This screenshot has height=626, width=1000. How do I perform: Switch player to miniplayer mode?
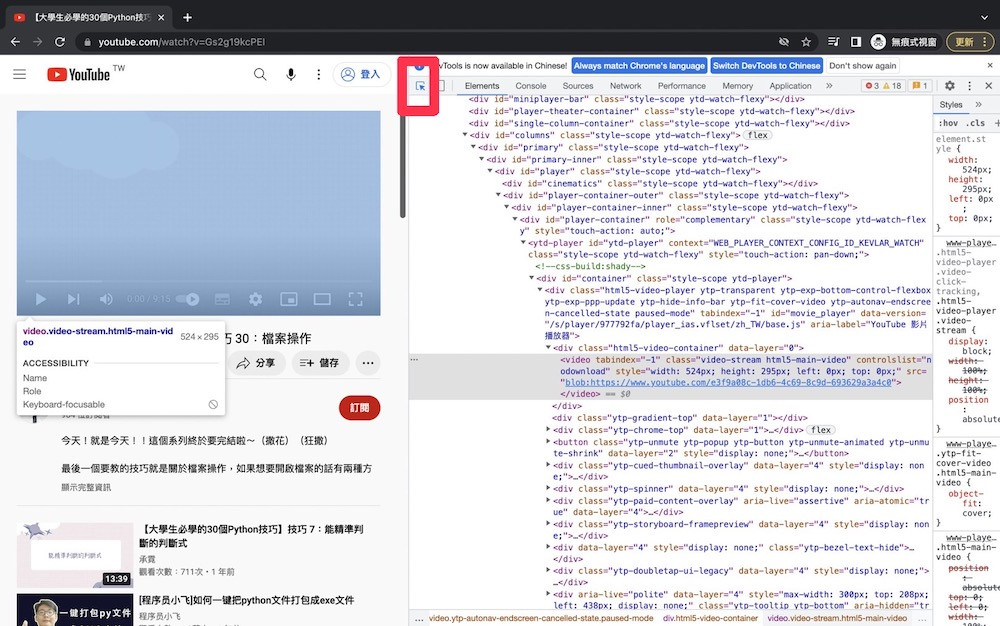click(x=289, y=299)
